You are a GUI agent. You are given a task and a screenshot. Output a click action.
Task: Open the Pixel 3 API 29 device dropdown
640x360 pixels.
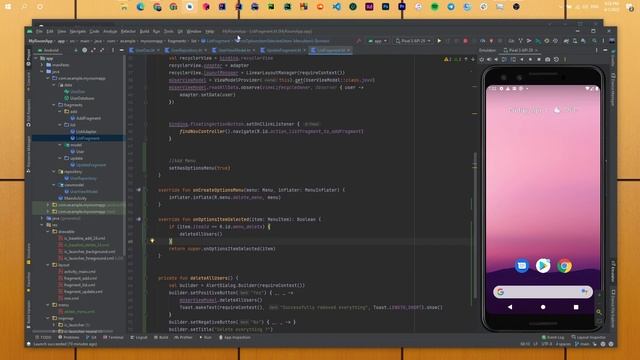(x=413, y=41)
